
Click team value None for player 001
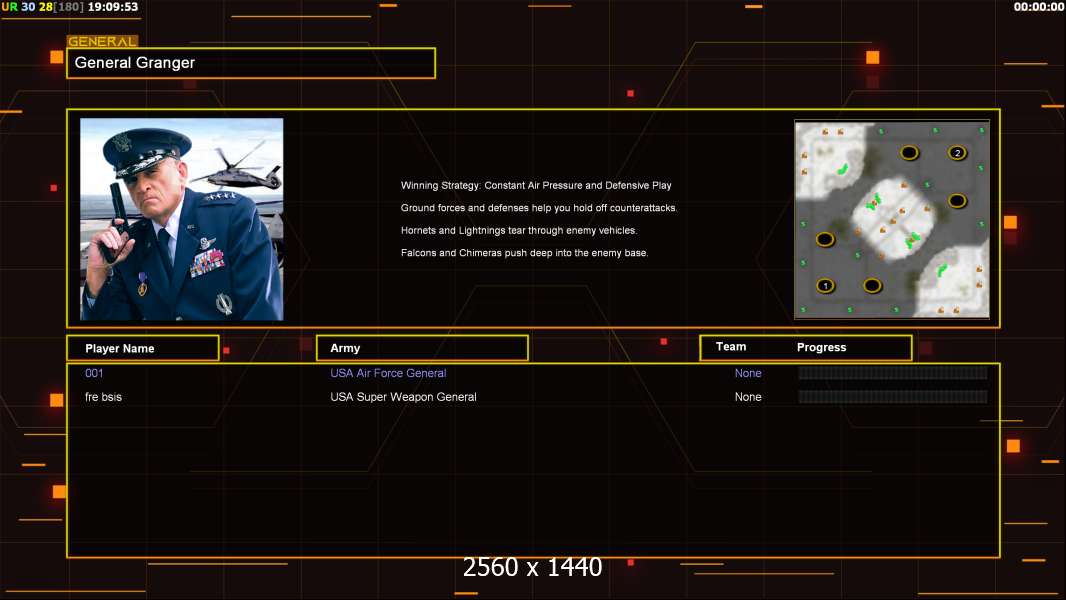[x=748, y=373]
